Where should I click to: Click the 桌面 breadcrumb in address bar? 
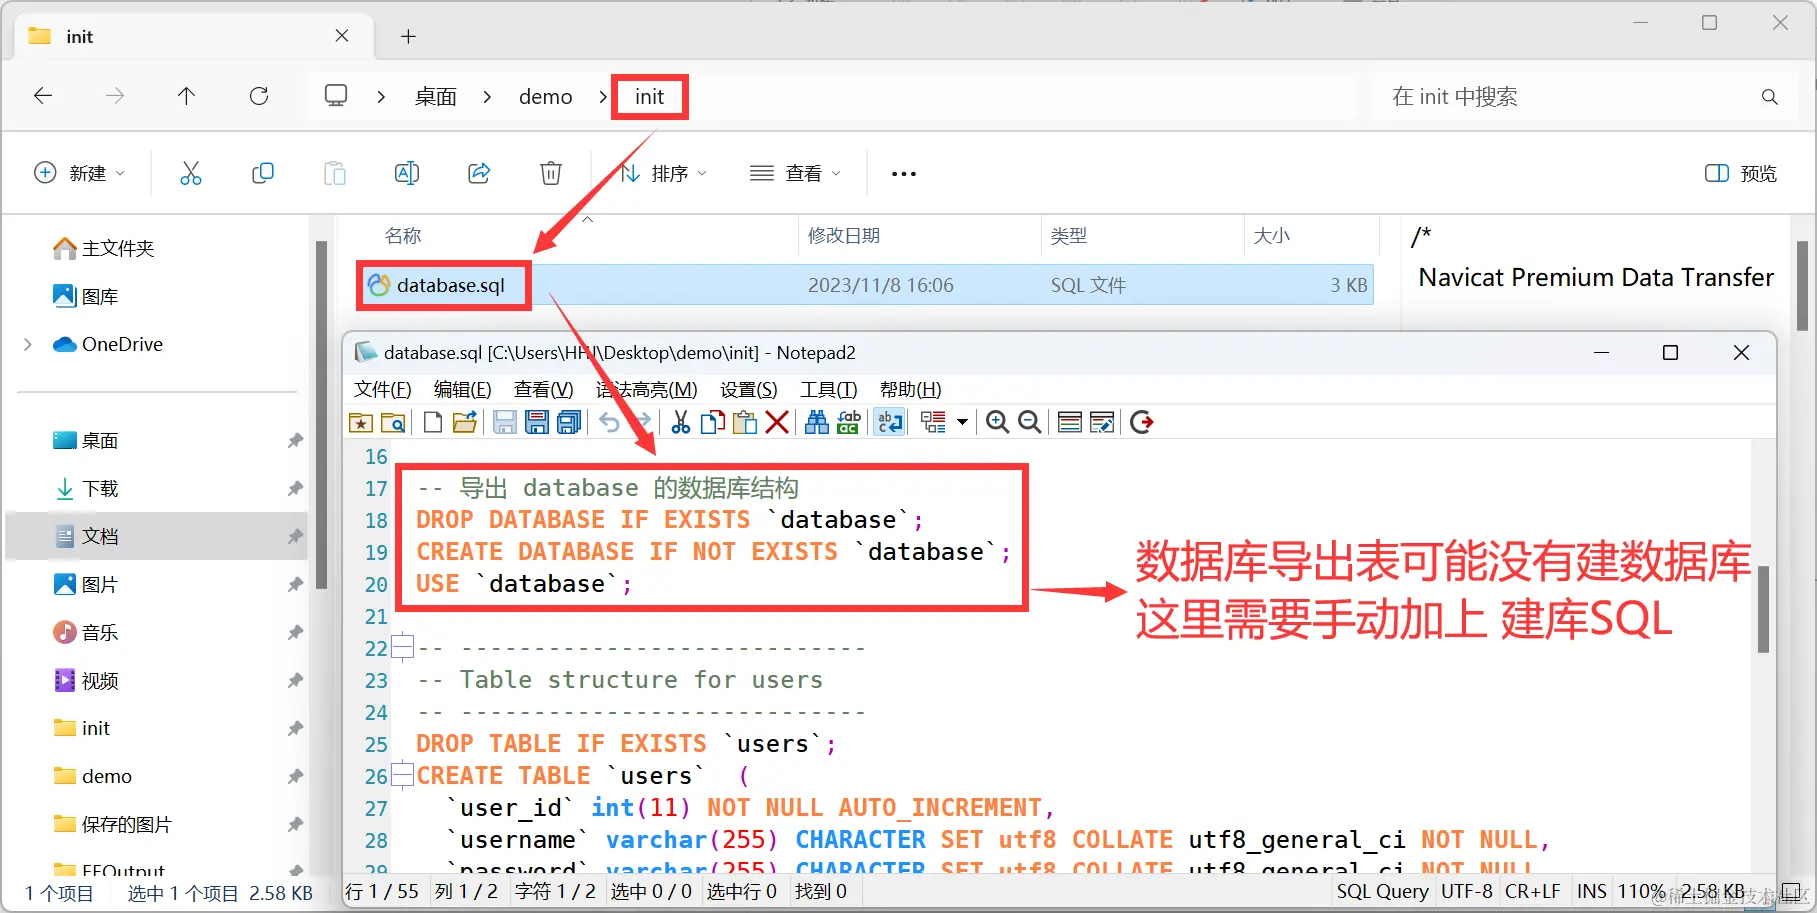pos(436,96)
